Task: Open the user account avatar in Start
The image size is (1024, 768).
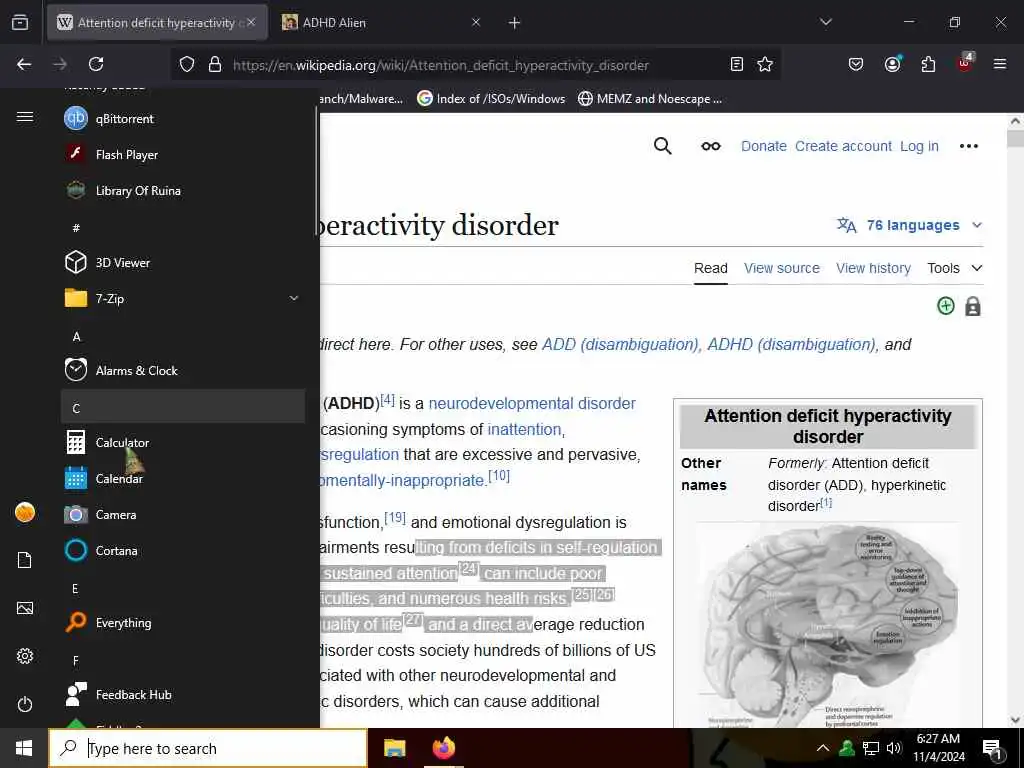Action: [x=25, y=513]
